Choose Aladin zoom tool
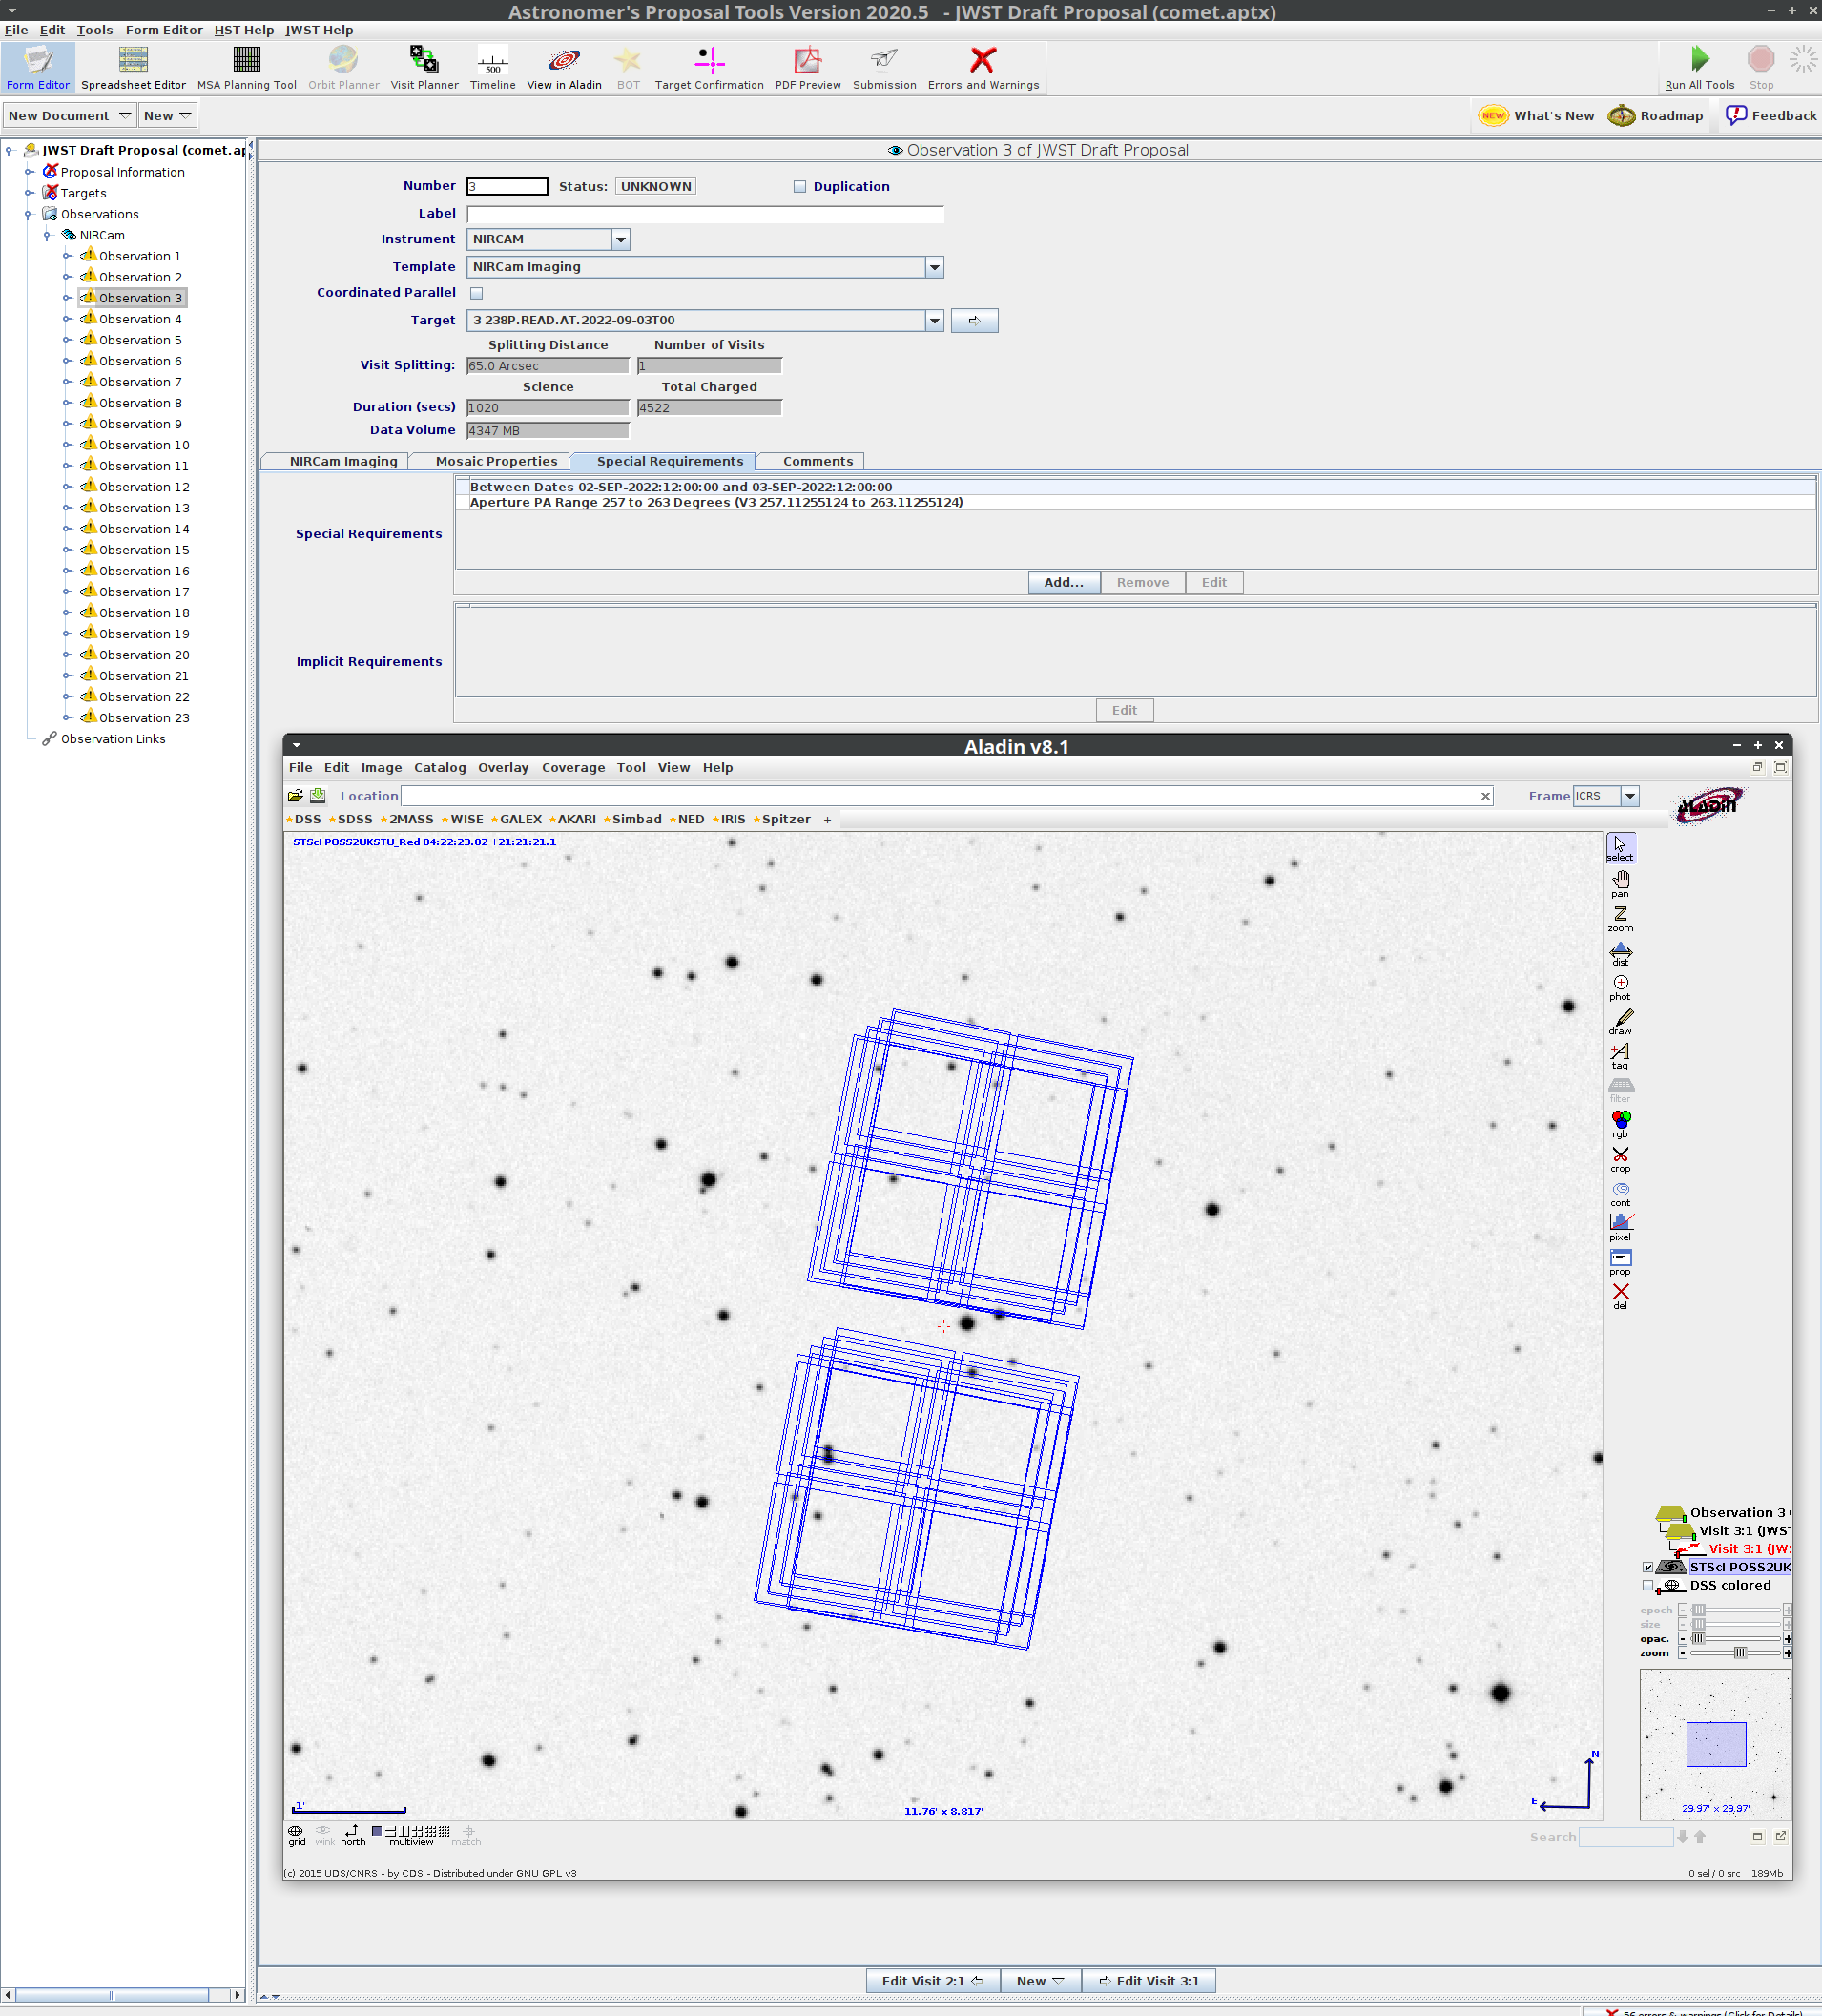The height and width of the screenshot is (2016, 1822). coord(1620,918)
